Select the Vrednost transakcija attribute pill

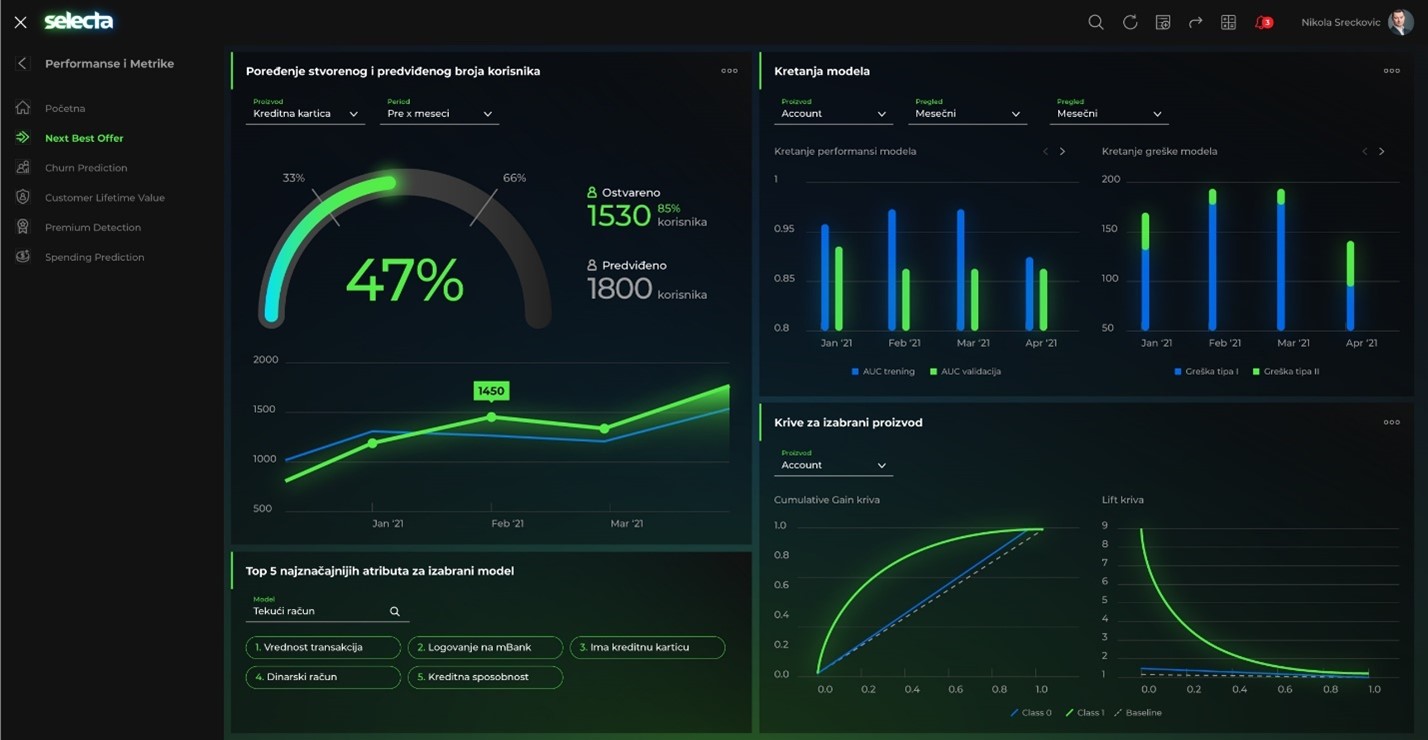pyautogui.click(x=322, y=647)
